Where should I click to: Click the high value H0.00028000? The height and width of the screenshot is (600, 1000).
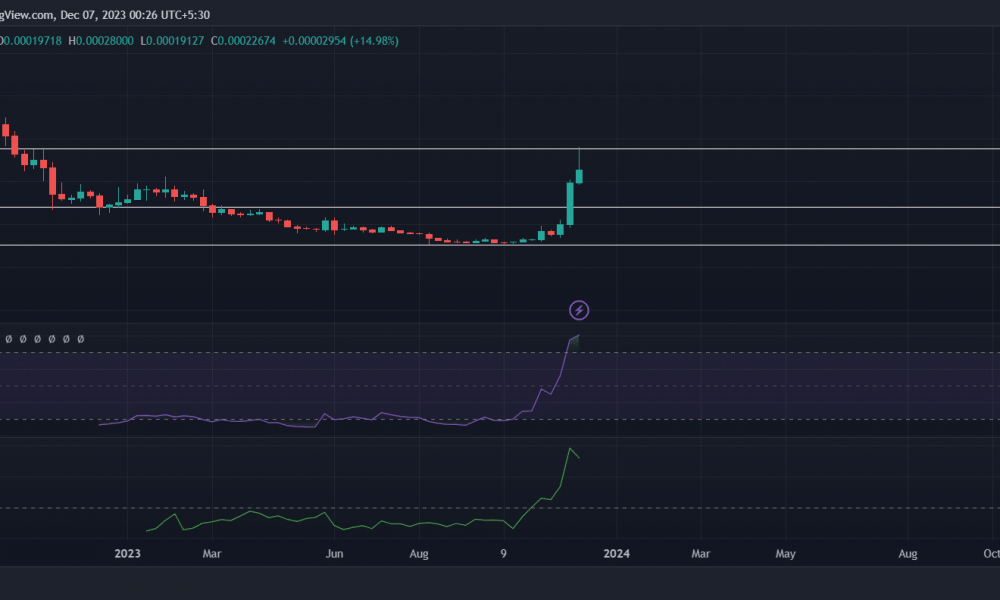click(x=101, y=41)
